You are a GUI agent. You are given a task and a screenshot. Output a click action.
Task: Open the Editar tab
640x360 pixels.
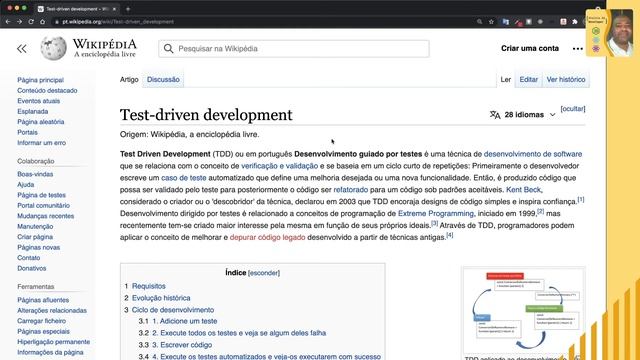click(529, 80)
